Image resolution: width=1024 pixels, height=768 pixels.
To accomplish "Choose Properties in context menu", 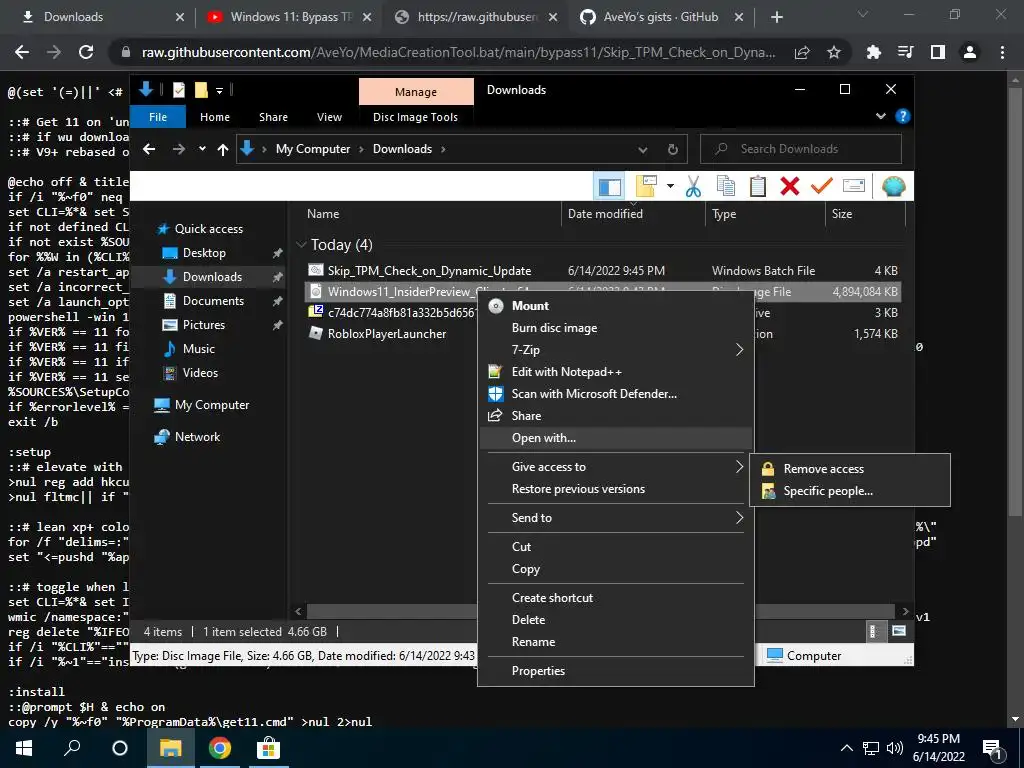I will [x=538, y=671].
